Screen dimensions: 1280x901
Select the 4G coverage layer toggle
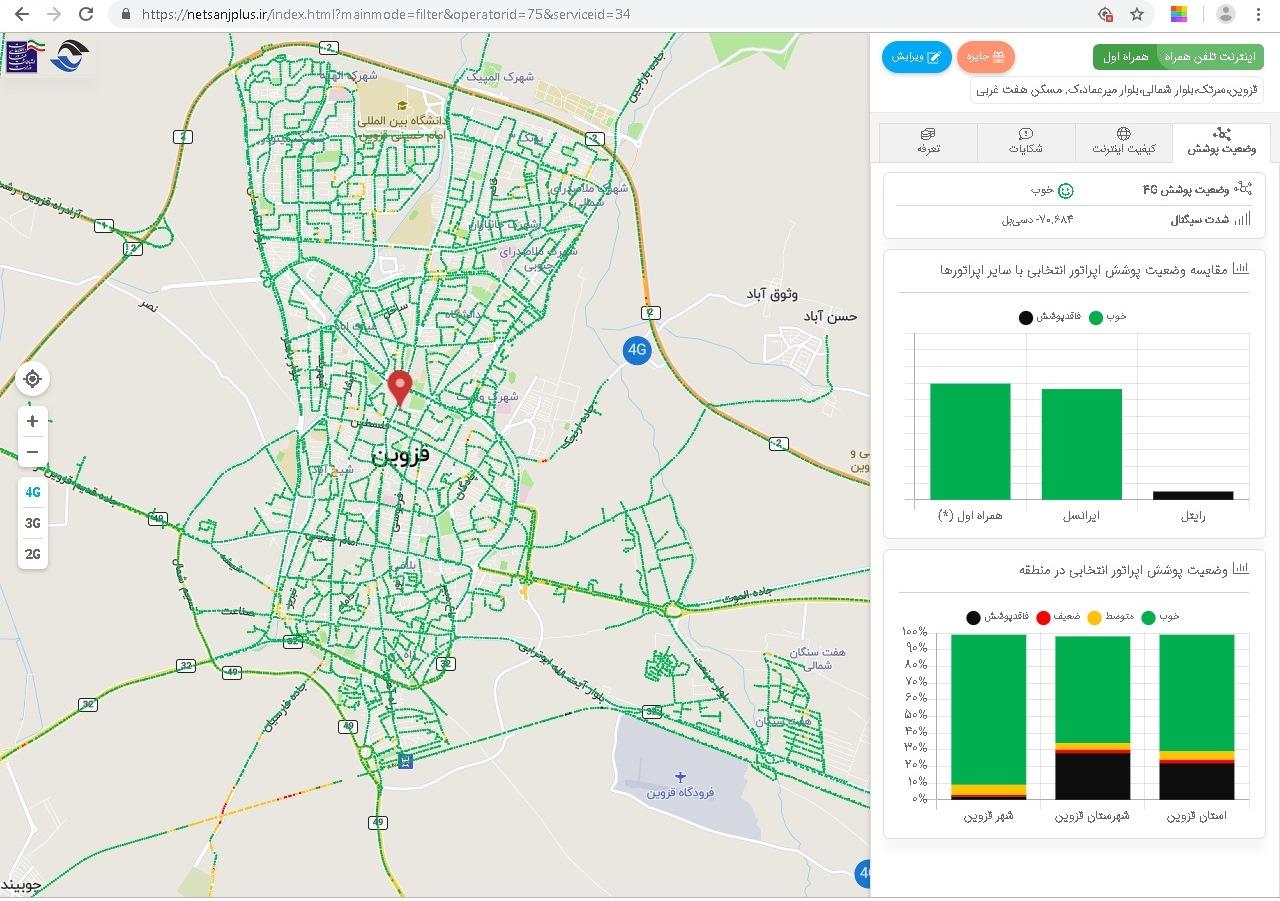click(x=33, y=492)
